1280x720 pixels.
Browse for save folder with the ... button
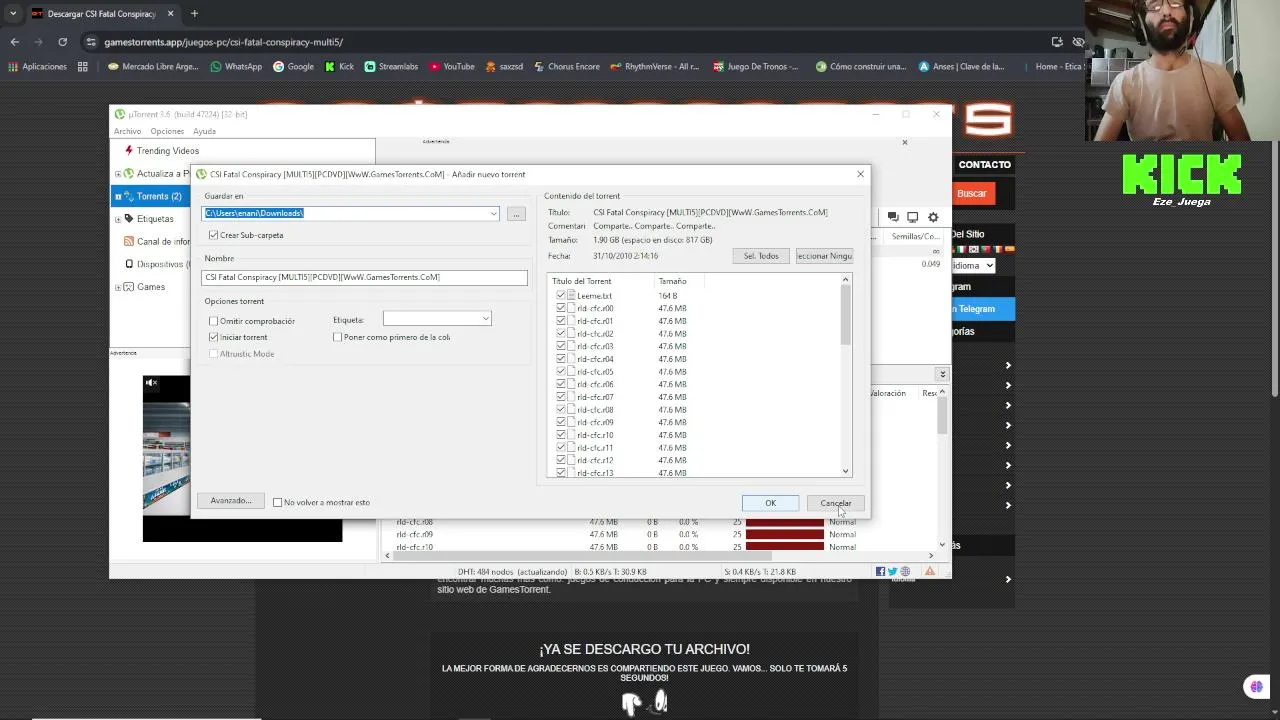coord(516,213)
